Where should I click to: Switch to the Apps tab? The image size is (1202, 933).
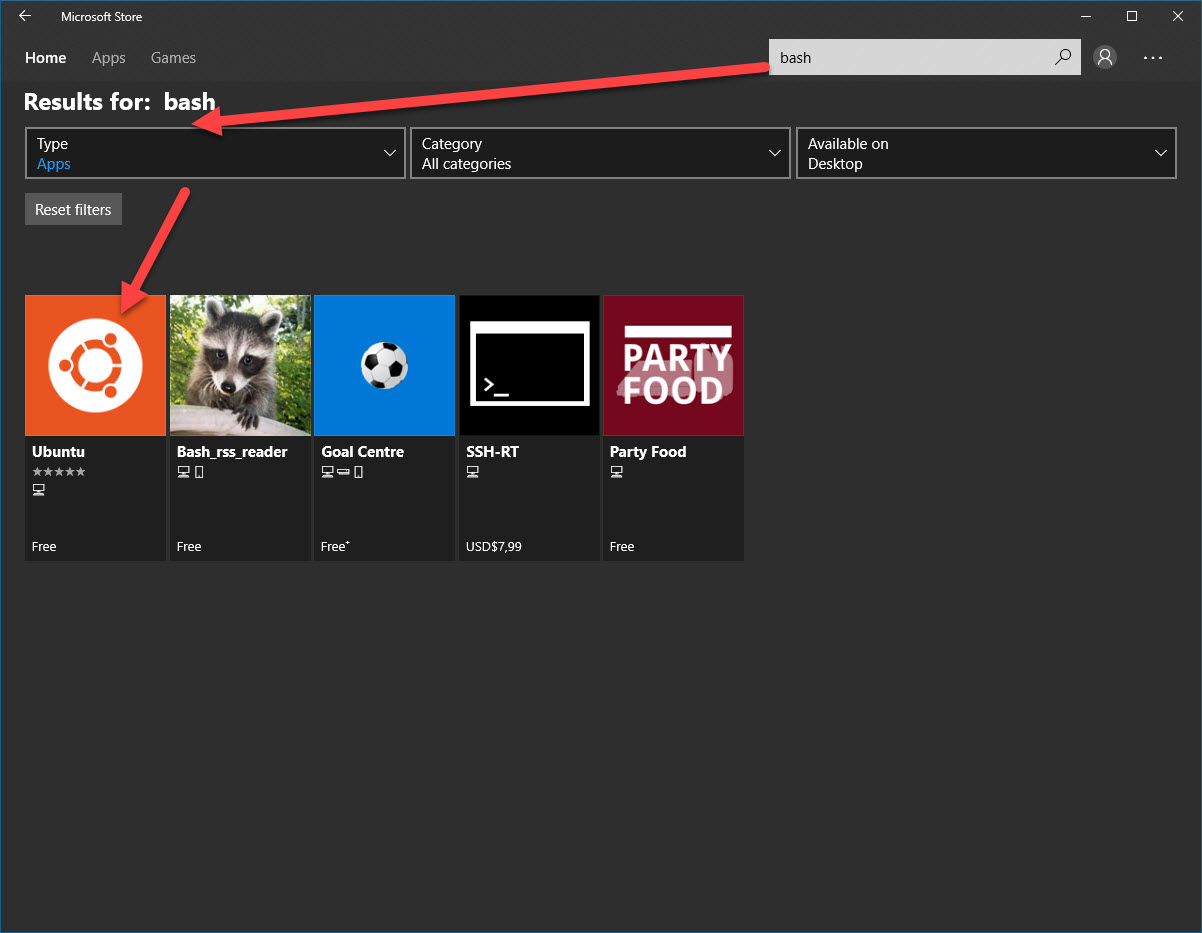109,58
